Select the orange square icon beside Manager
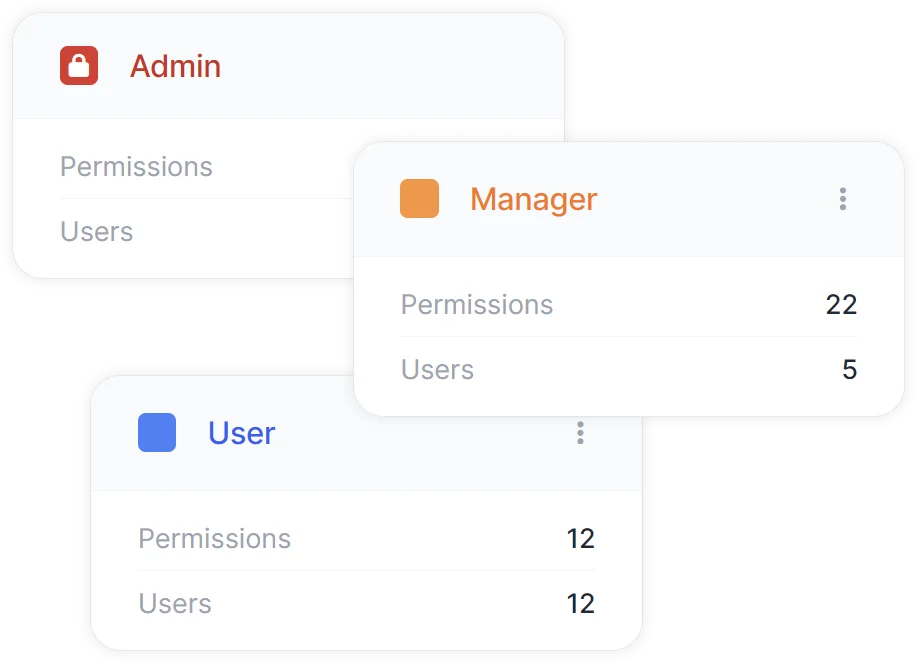Viewport: 917px width, 663px height. (418, 199)
